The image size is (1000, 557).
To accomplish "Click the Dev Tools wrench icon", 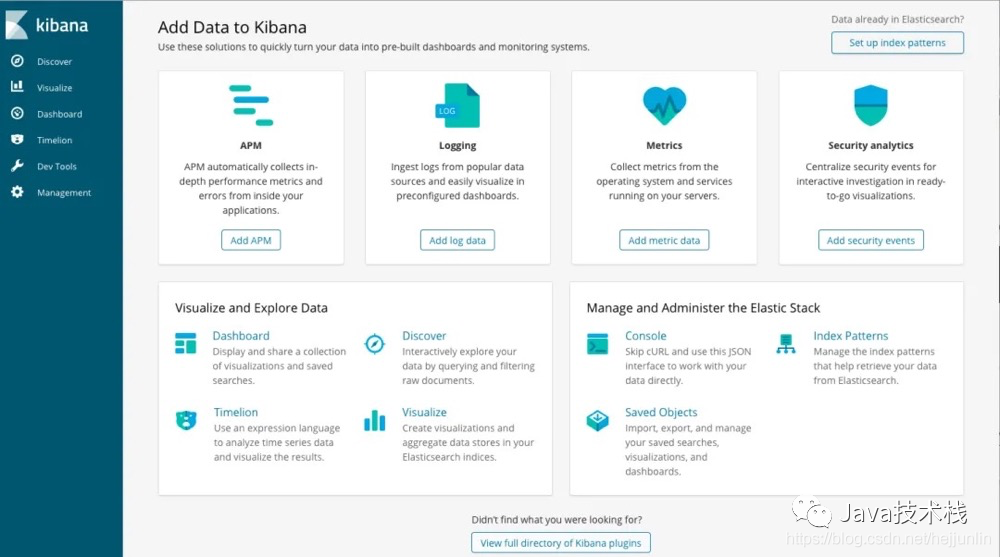I will point(17,166).
